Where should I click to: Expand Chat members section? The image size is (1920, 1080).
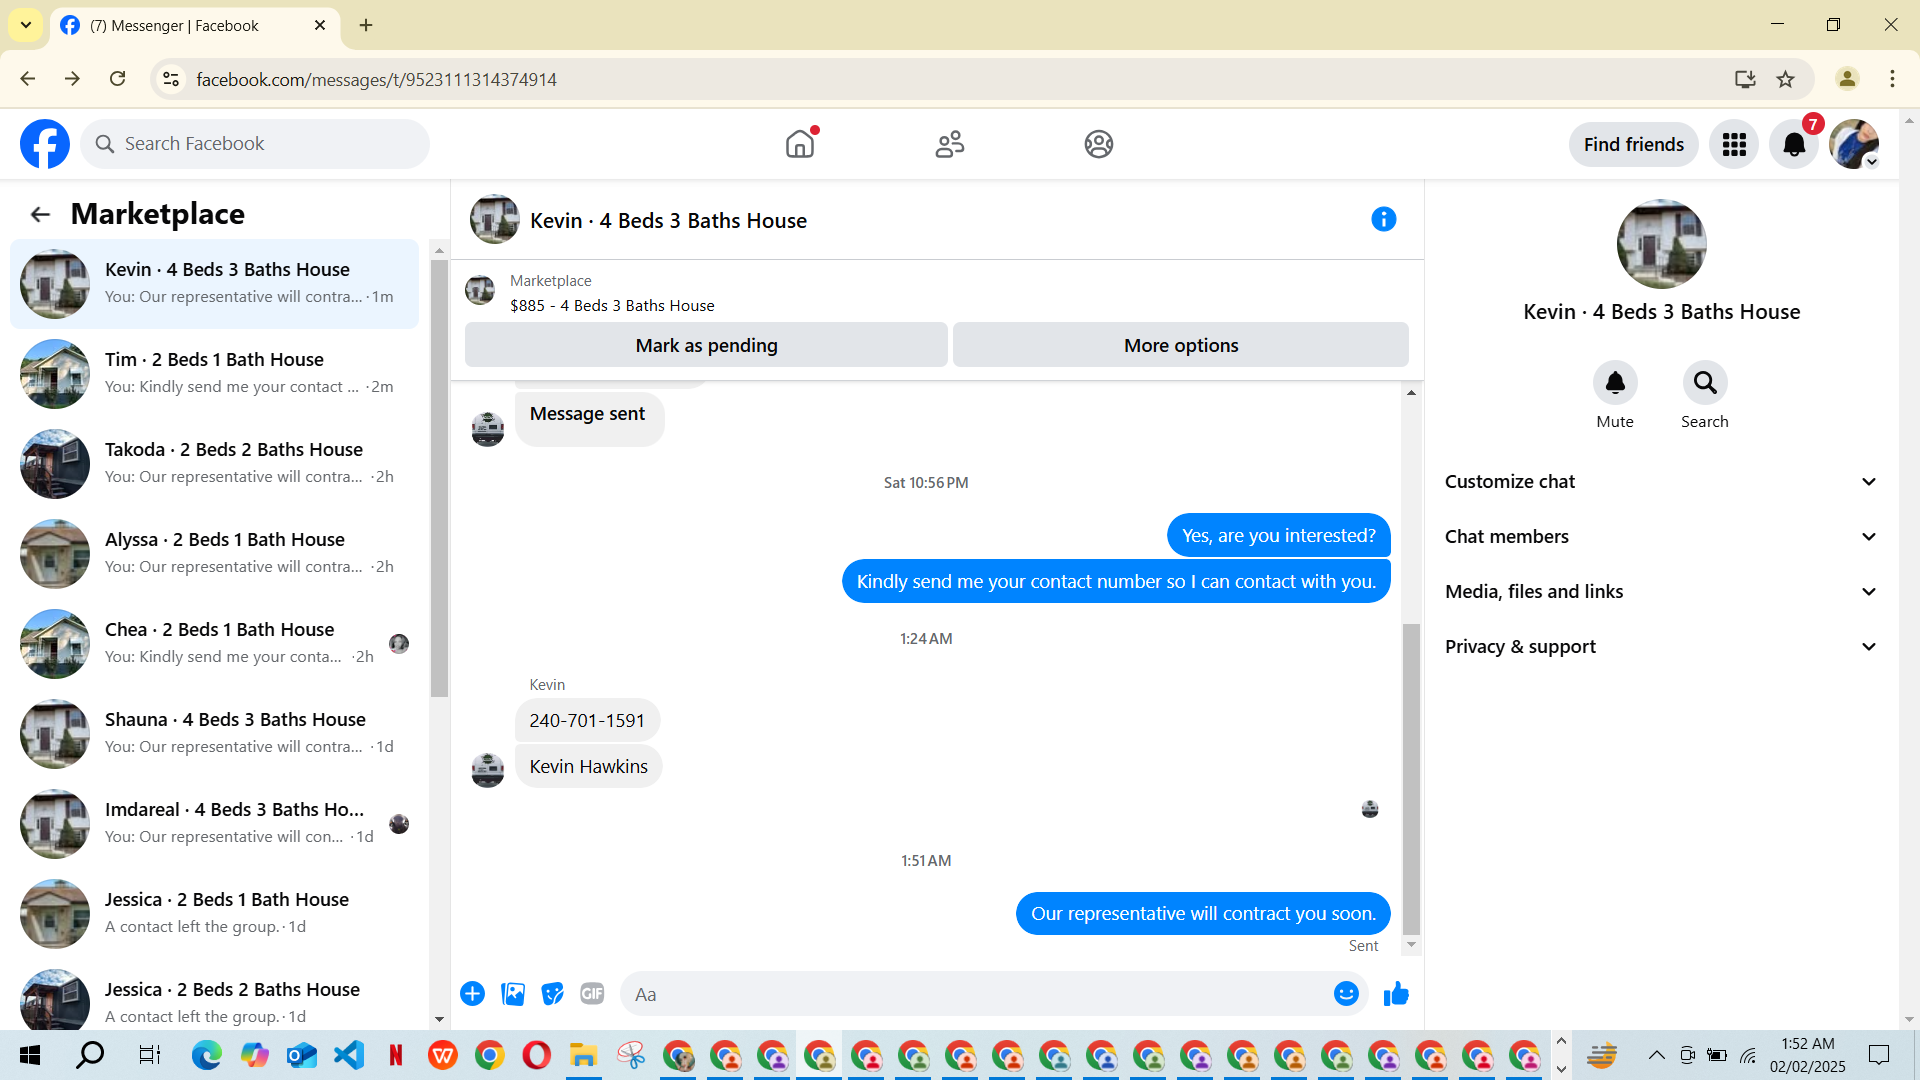pyautogui.click(x=1661, y=537)
